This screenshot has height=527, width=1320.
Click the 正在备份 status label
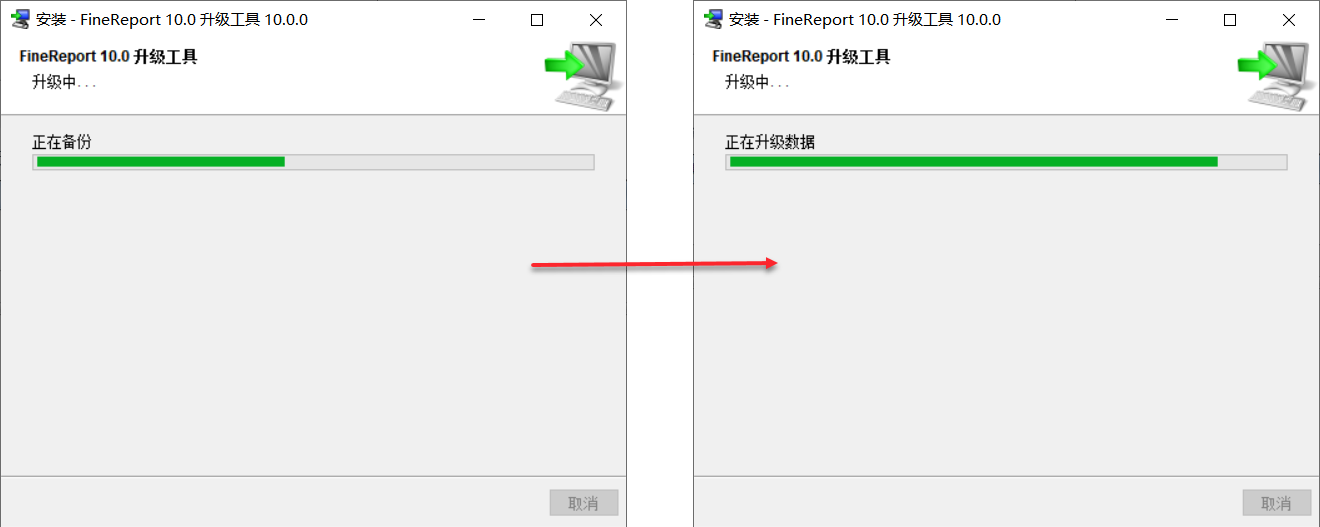pyautogui.click(x=62, y=142)
